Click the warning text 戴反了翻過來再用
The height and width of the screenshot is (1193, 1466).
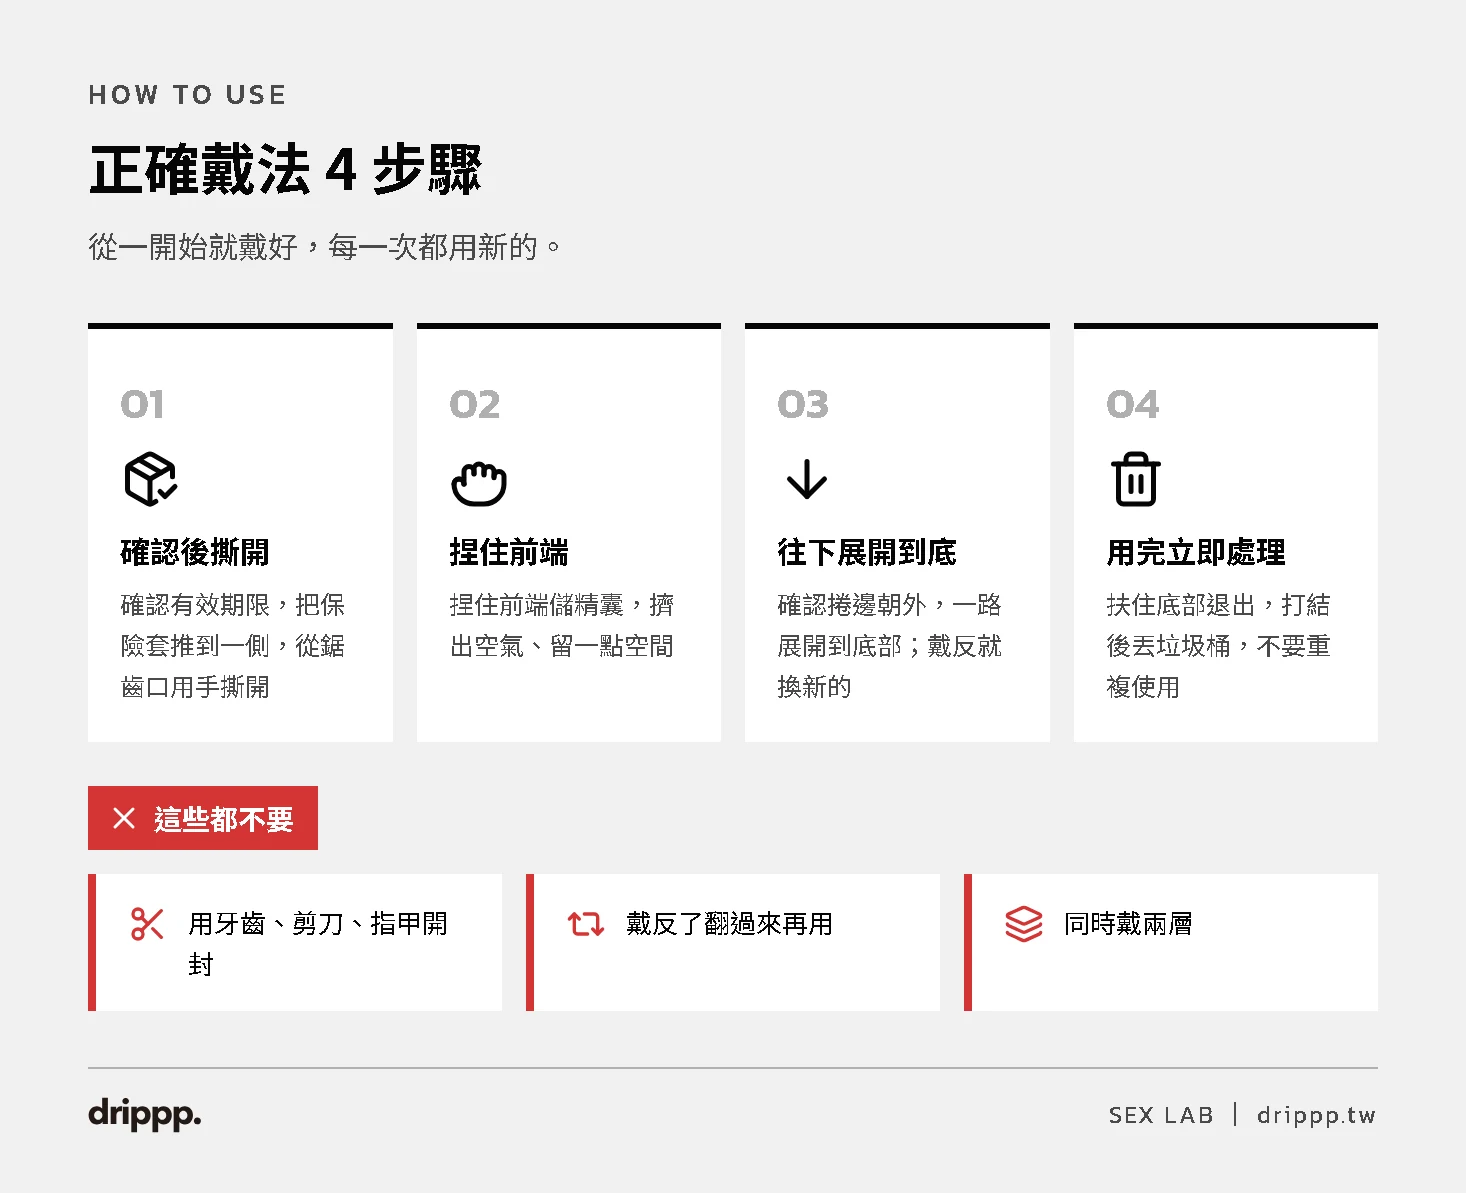pyautogui.click(x=729, y=924)
